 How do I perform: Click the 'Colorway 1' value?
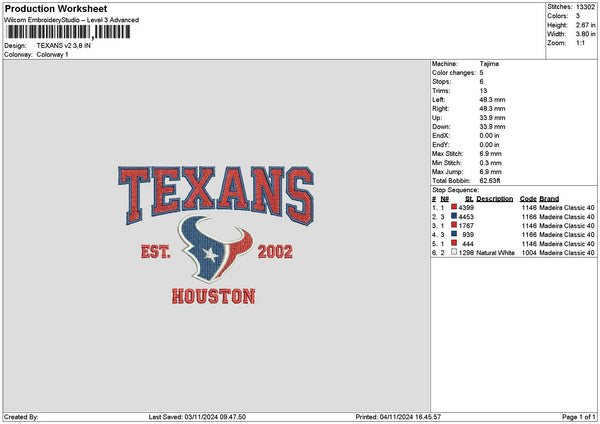(x=52, y=55)
